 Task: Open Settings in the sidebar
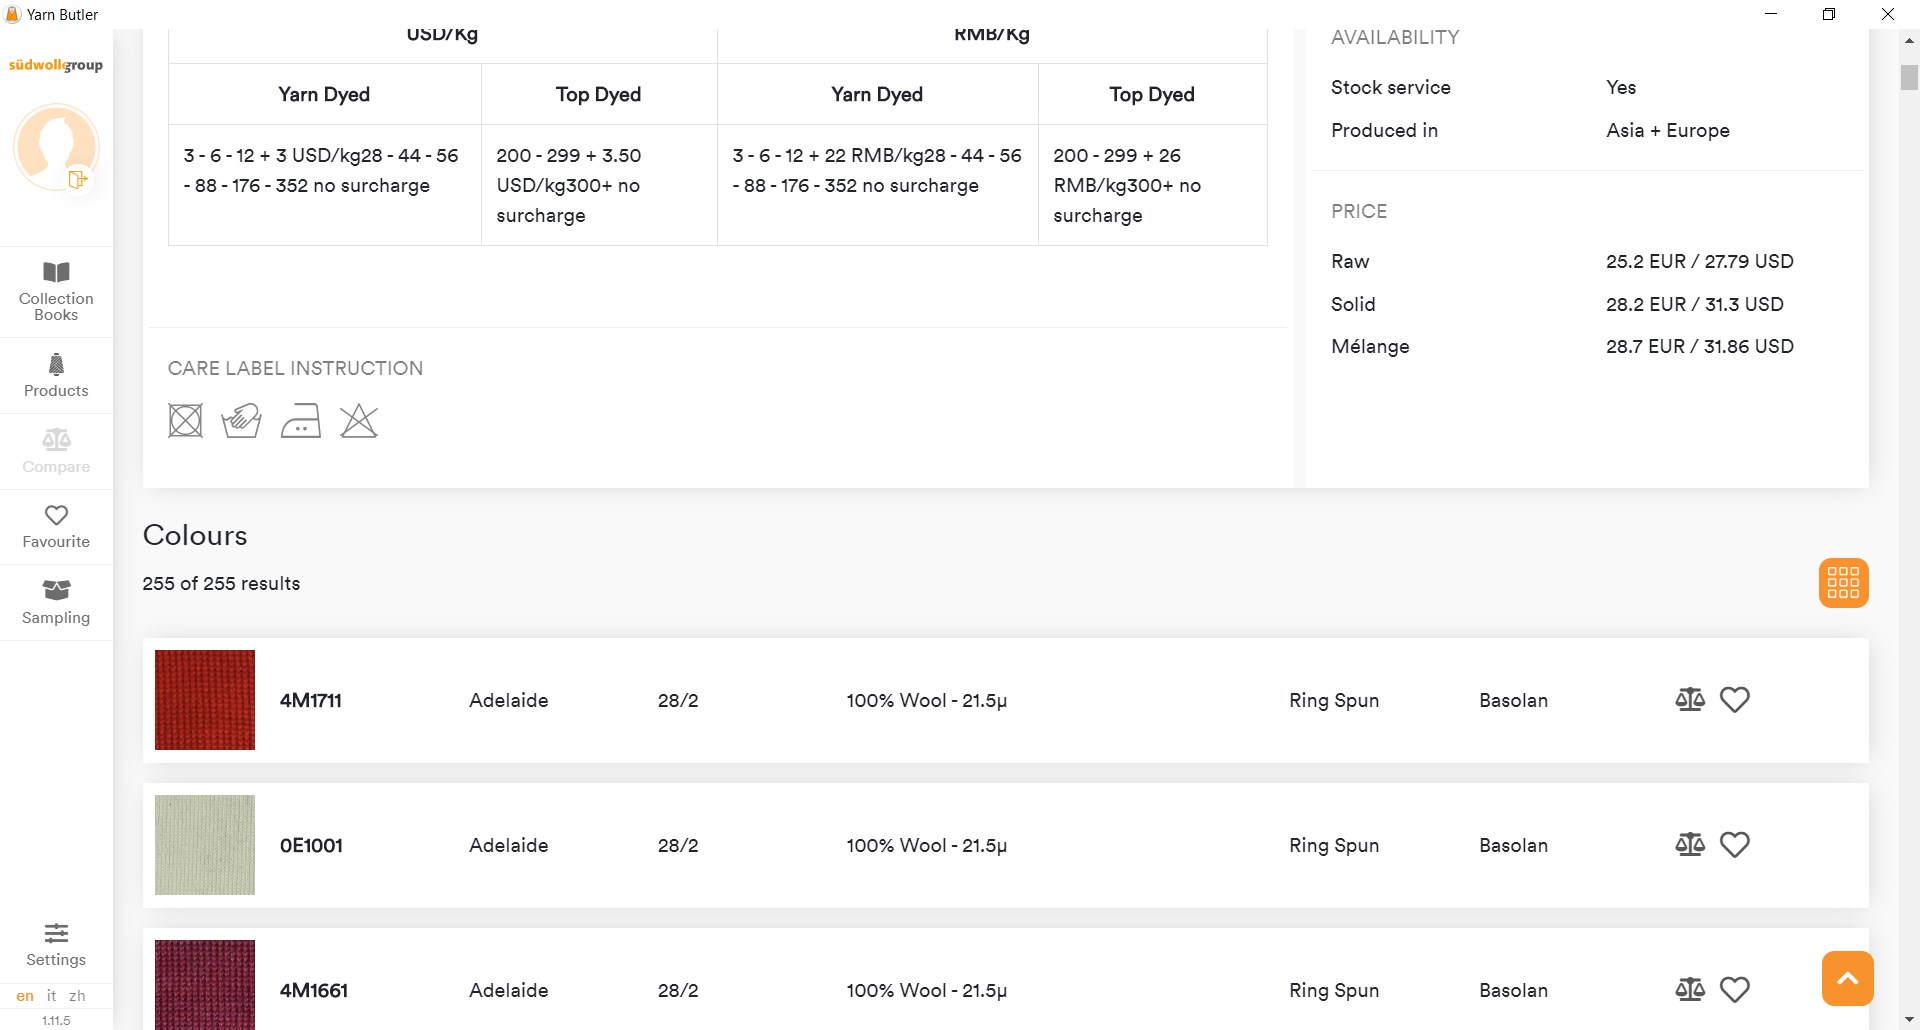coord(56,945)
